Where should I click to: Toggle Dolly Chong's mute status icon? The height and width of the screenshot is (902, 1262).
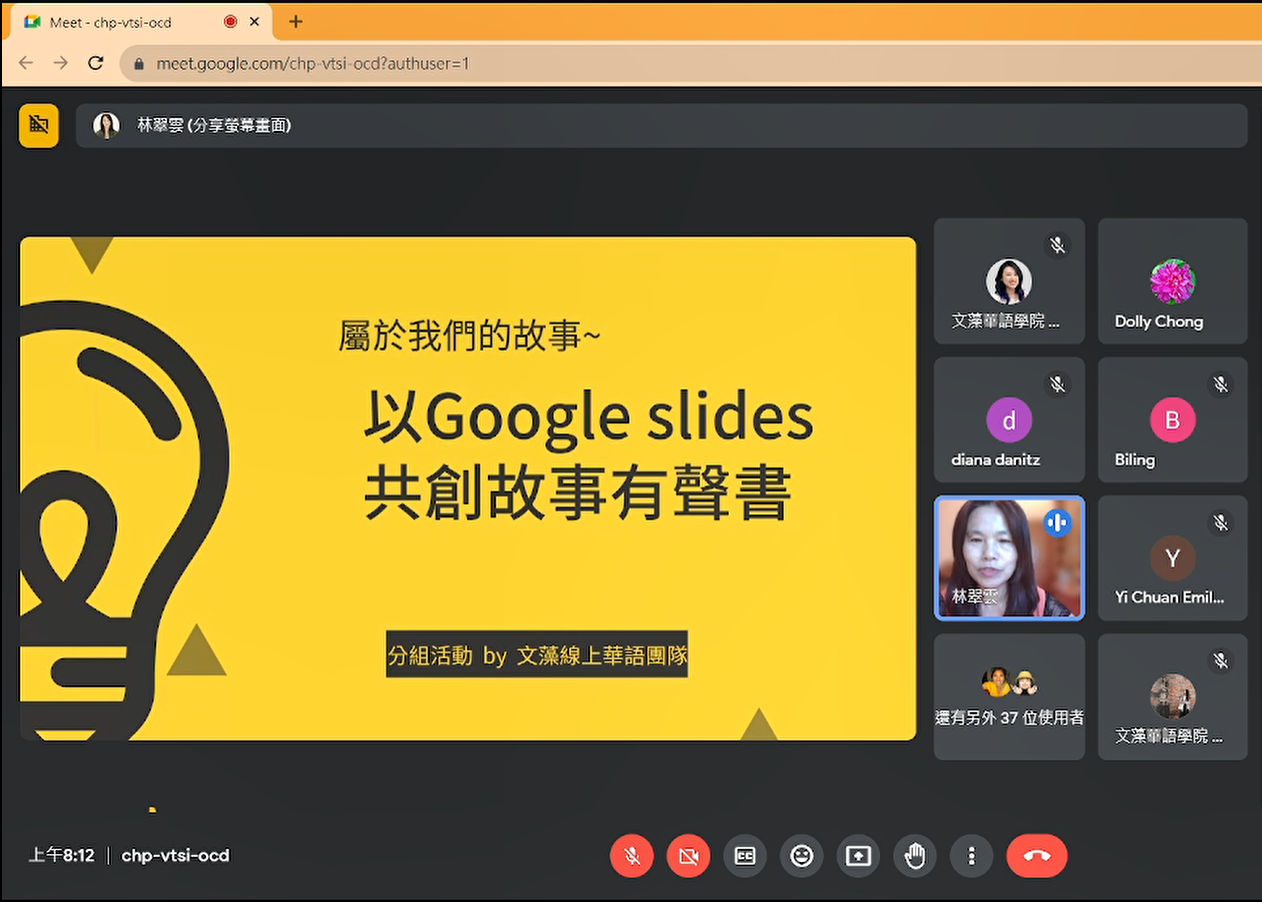(1220, 245)
